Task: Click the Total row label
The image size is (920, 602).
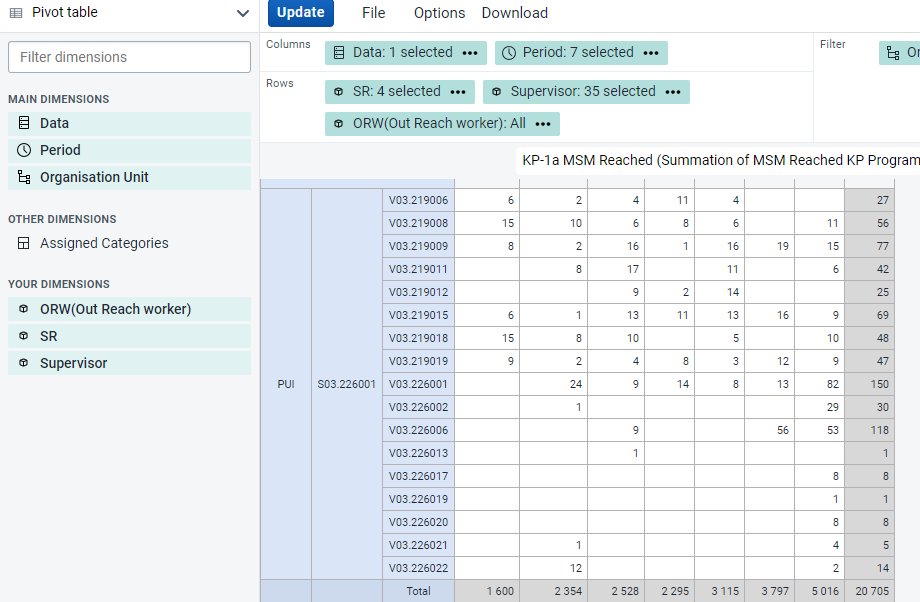Action: (x=418, y=591)
